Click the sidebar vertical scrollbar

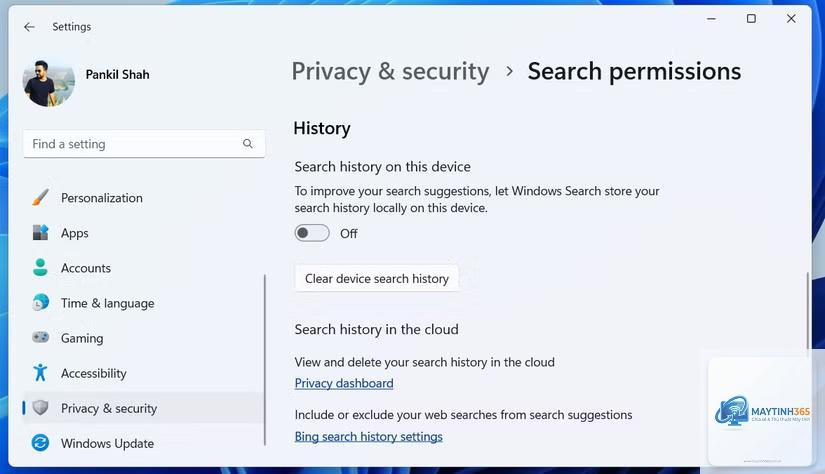click(x=265, y=360)
